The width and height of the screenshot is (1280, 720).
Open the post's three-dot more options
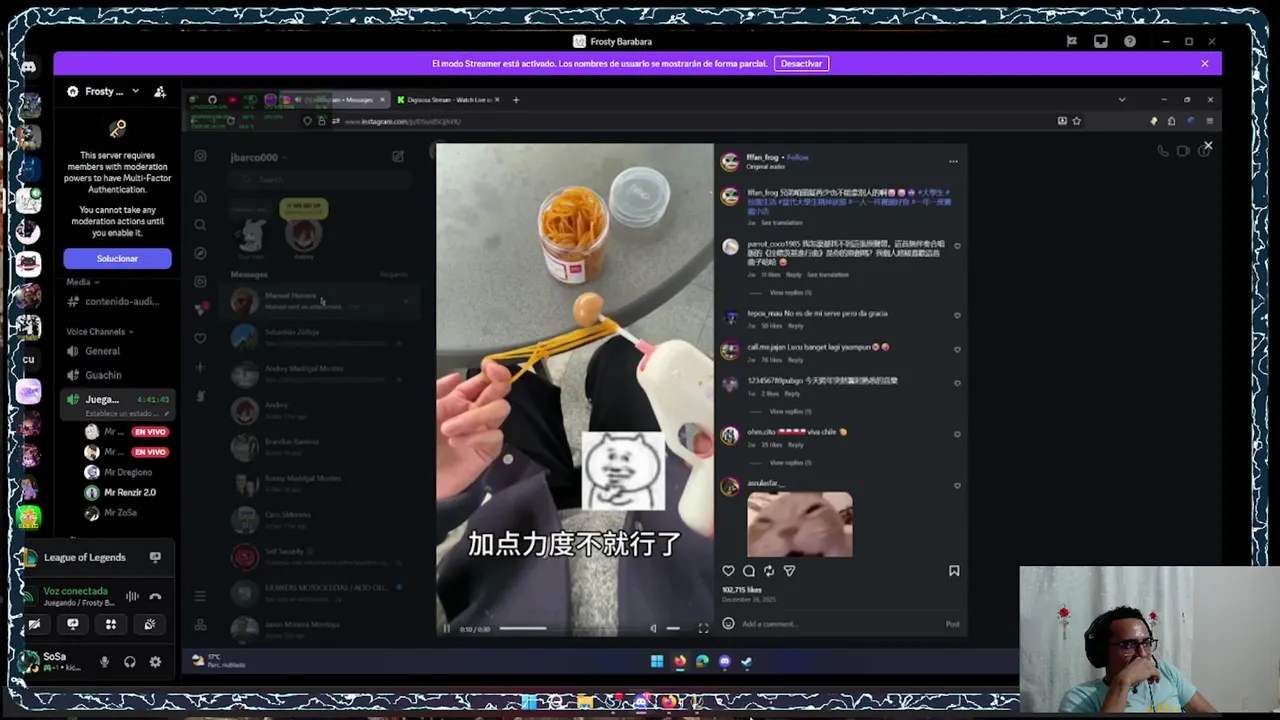pyautogui.click(x=953, y=161)
